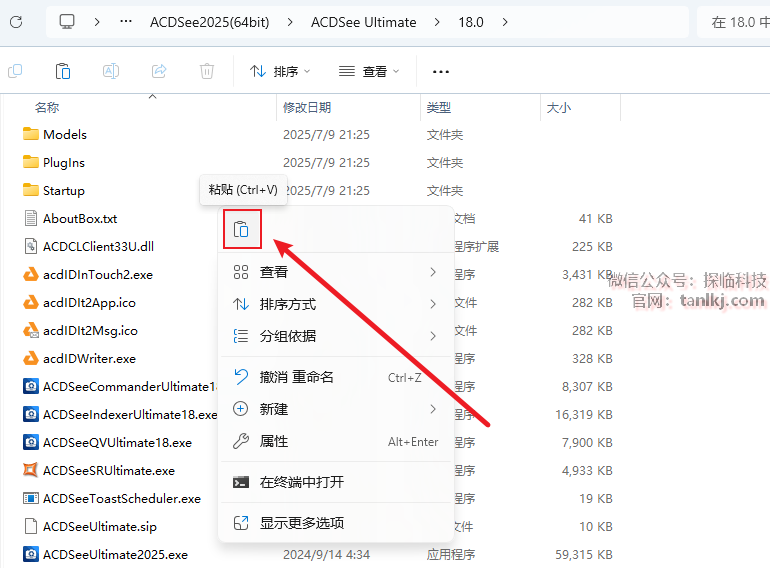Go to ACDSee2025(64bit) breadcrumb folder
770x573 pixels.
coord(210,22)
